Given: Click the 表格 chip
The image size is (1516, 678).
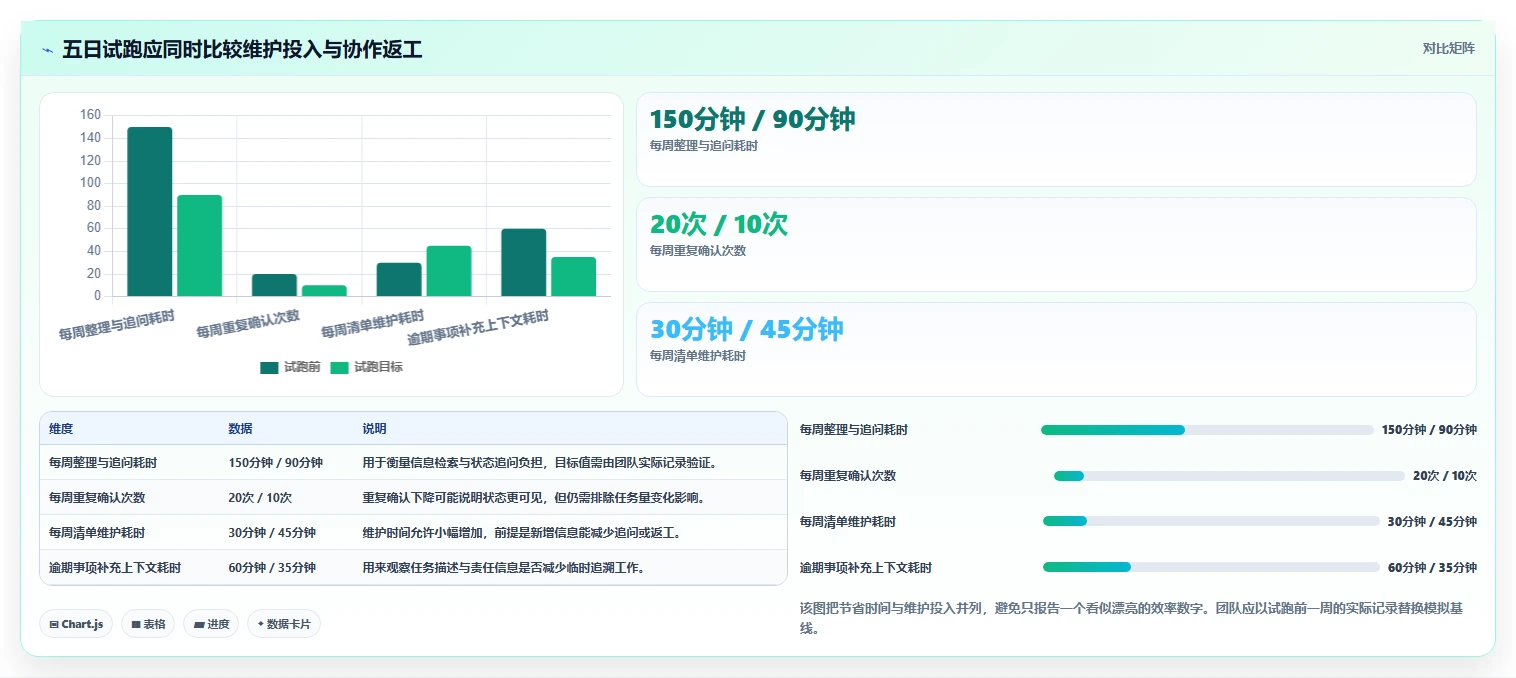Looking at the screenshot, I should point(148,624).
